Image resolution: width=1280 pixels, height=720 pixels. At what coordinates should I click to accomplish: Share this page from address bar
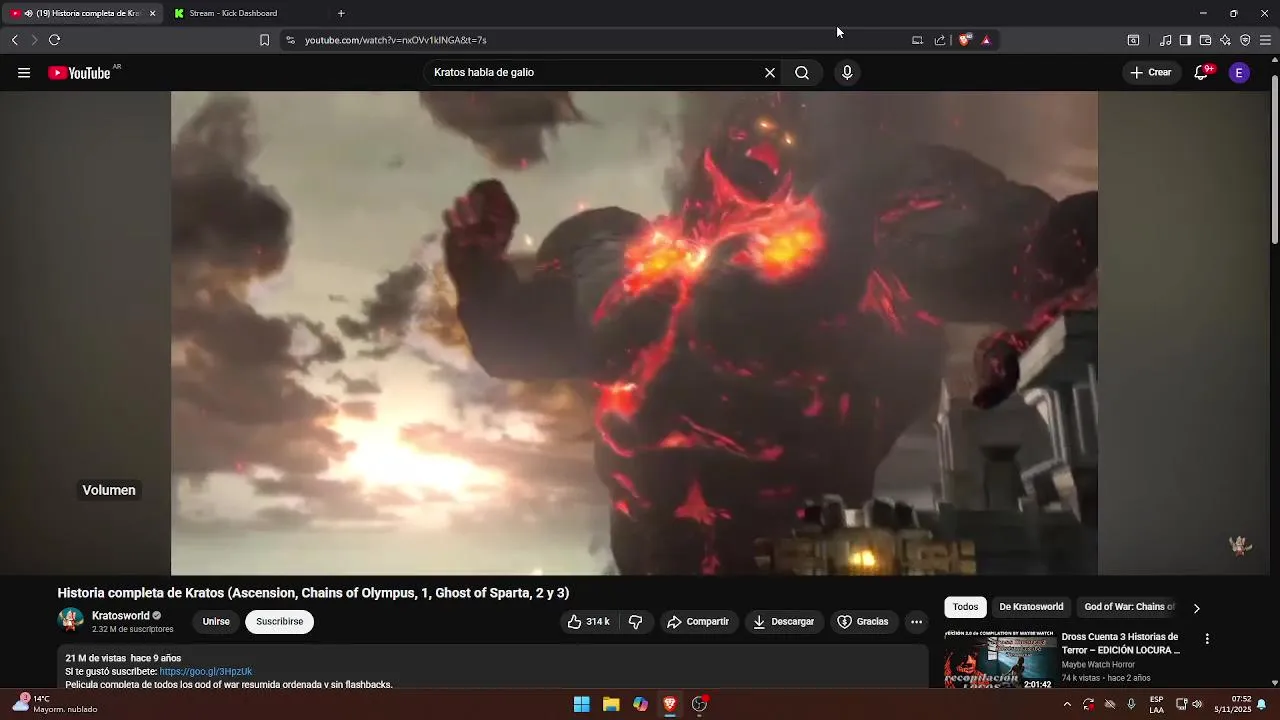tap(940, 40)
